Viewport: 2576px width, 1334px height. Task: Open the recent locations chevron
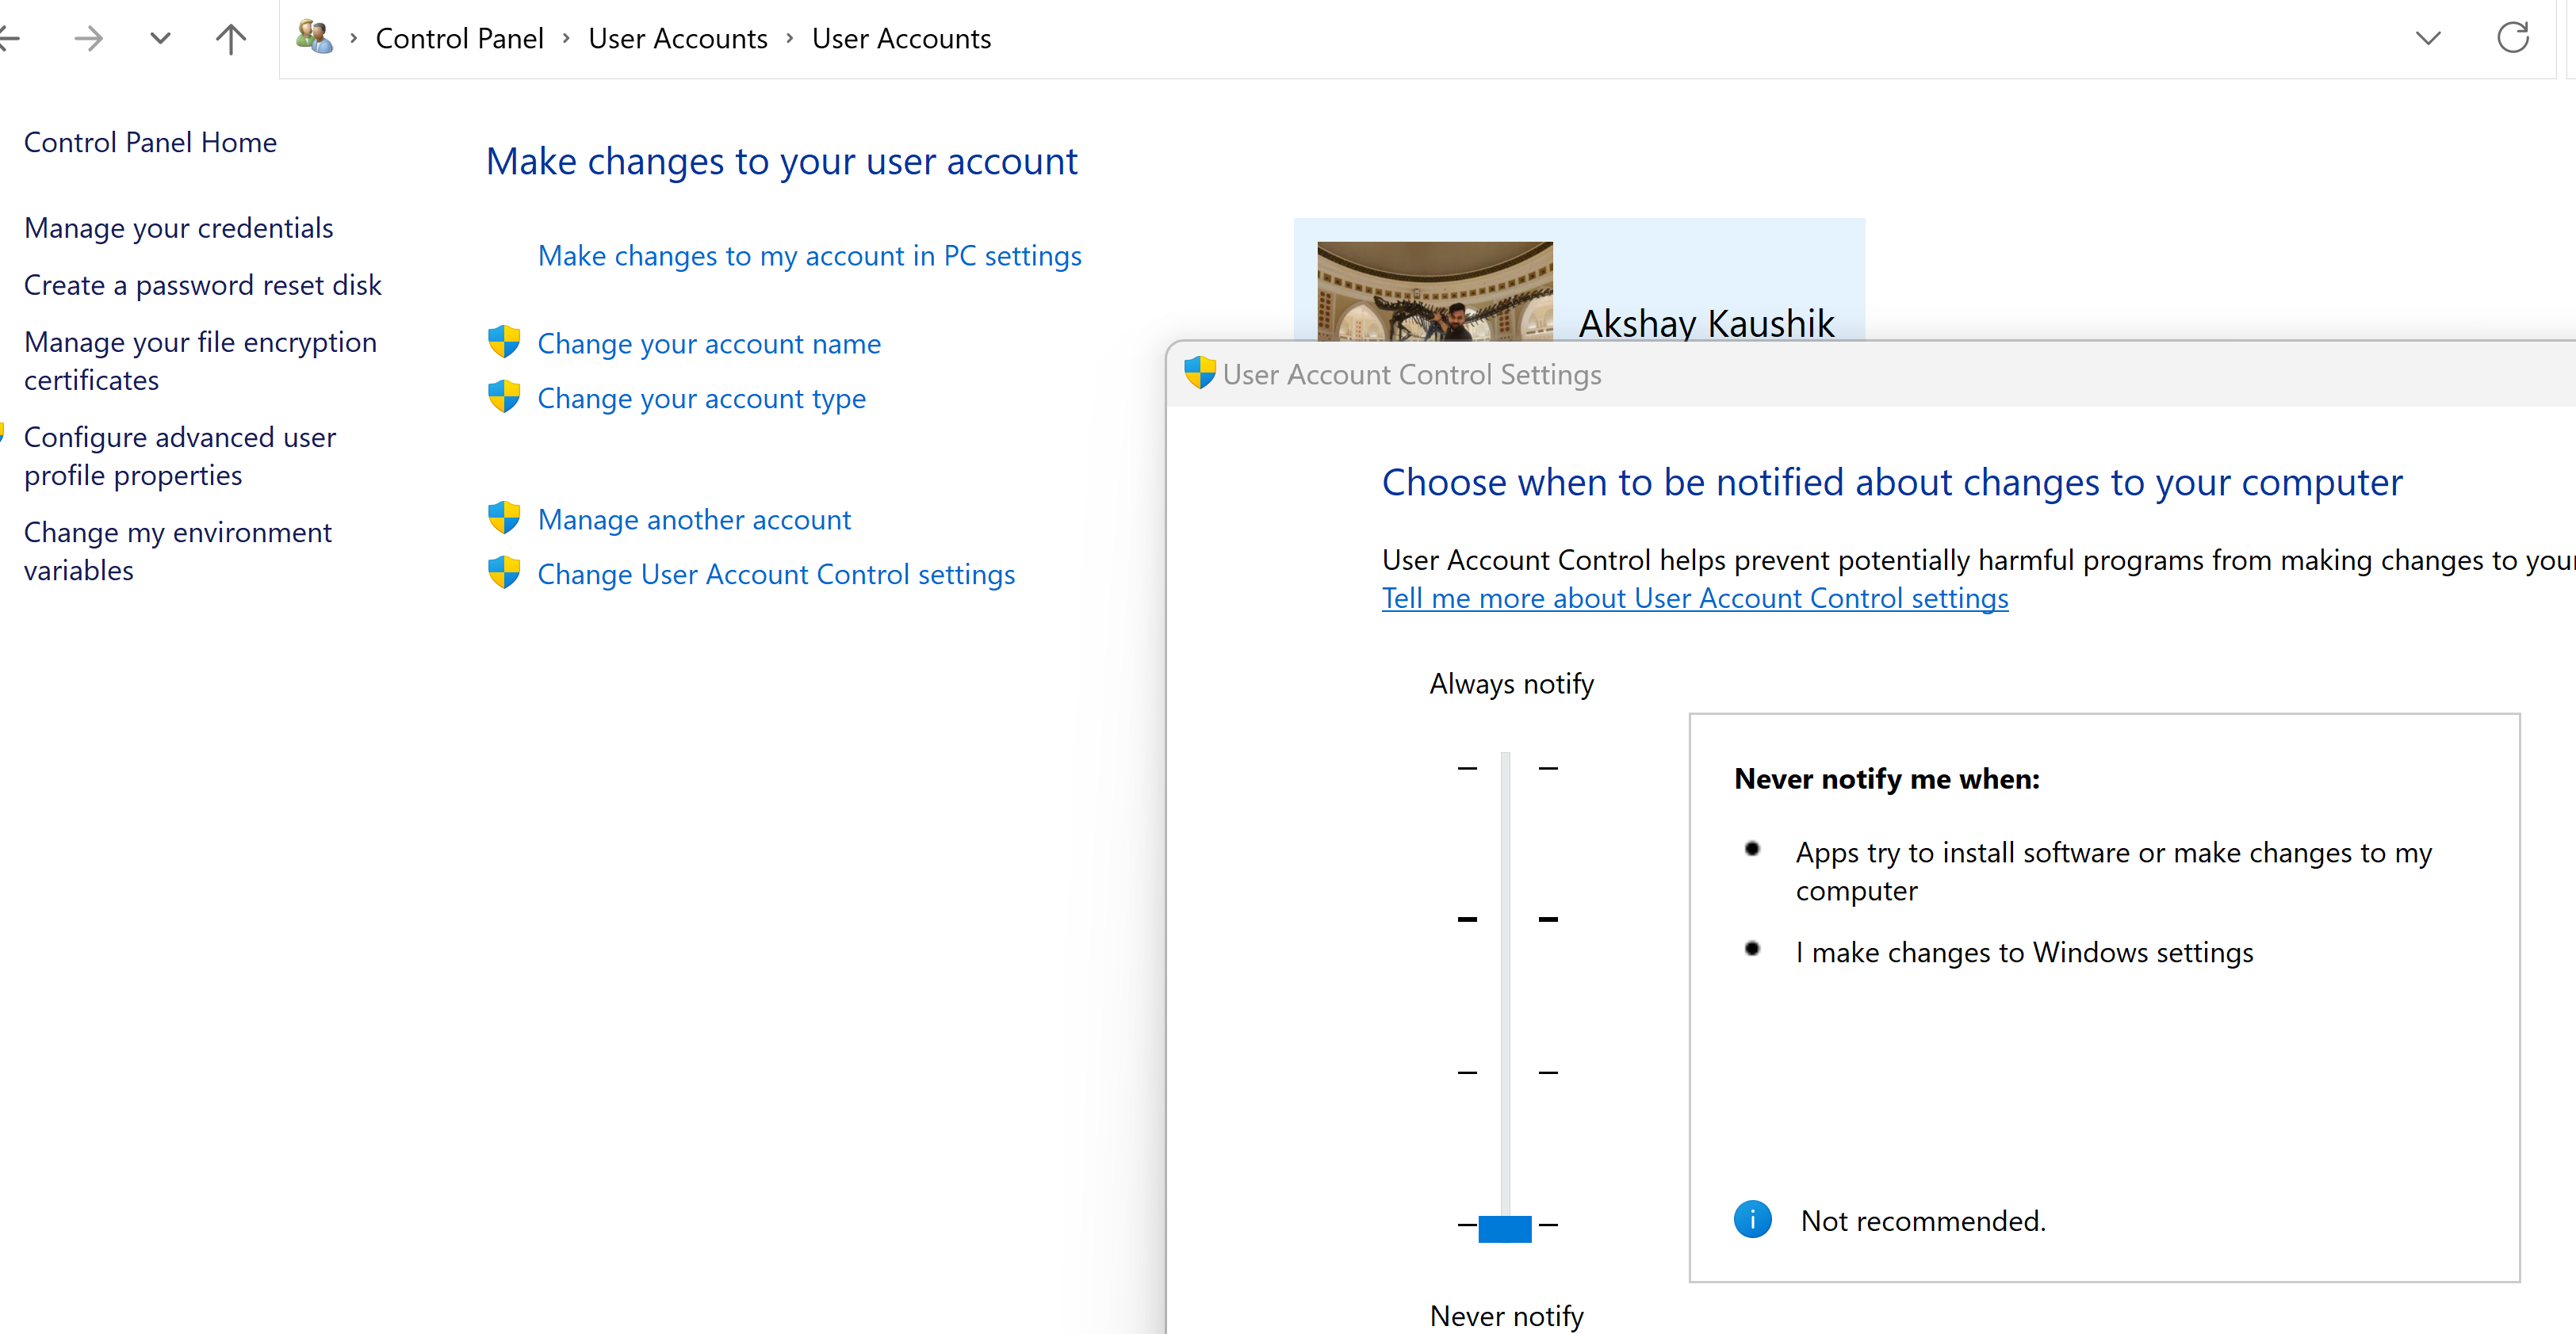click(160, 39)
